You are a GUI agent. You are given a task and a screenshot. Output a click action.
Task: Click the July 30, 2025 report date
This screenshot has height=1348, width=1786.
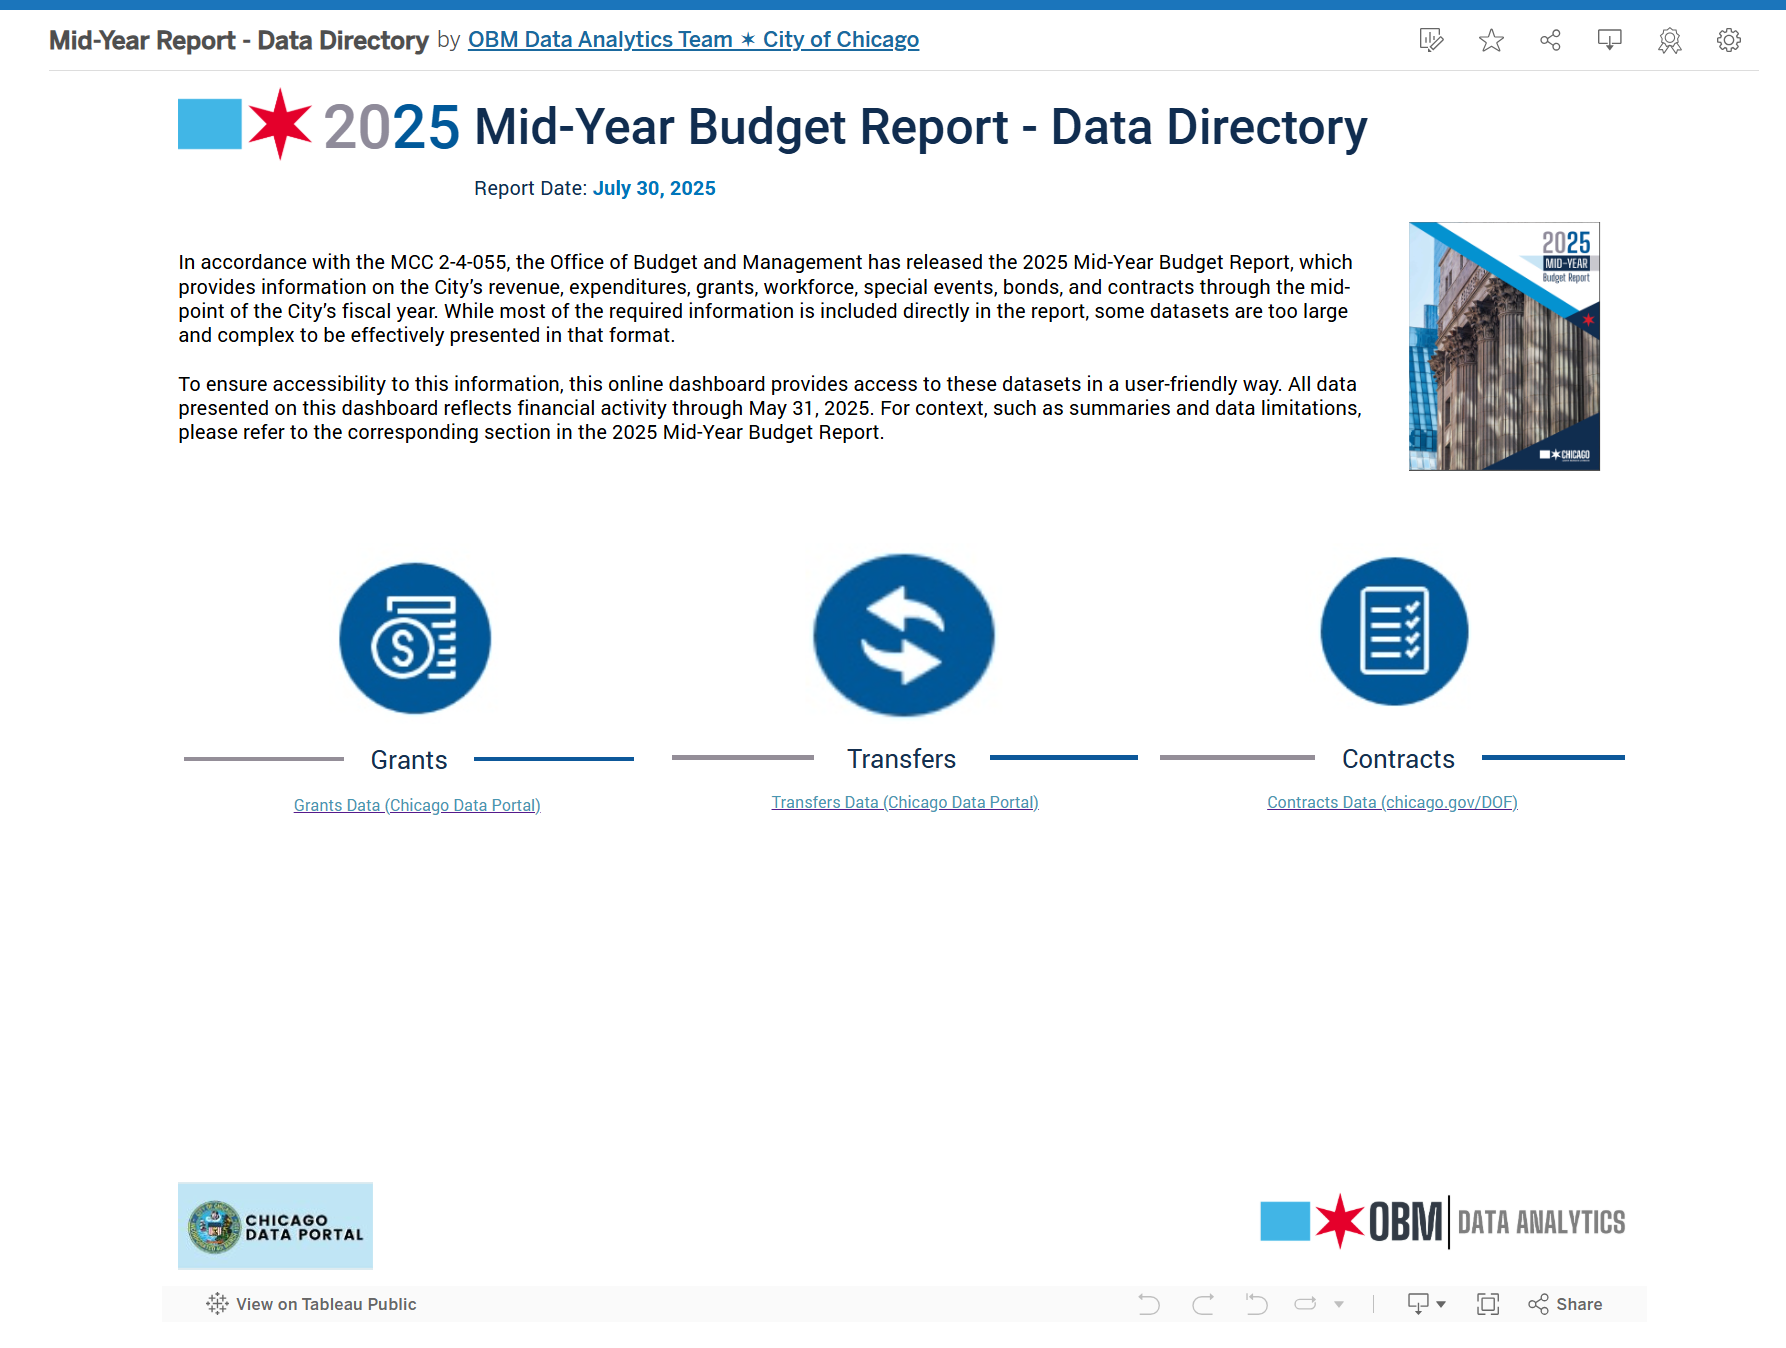click(654, 188)
